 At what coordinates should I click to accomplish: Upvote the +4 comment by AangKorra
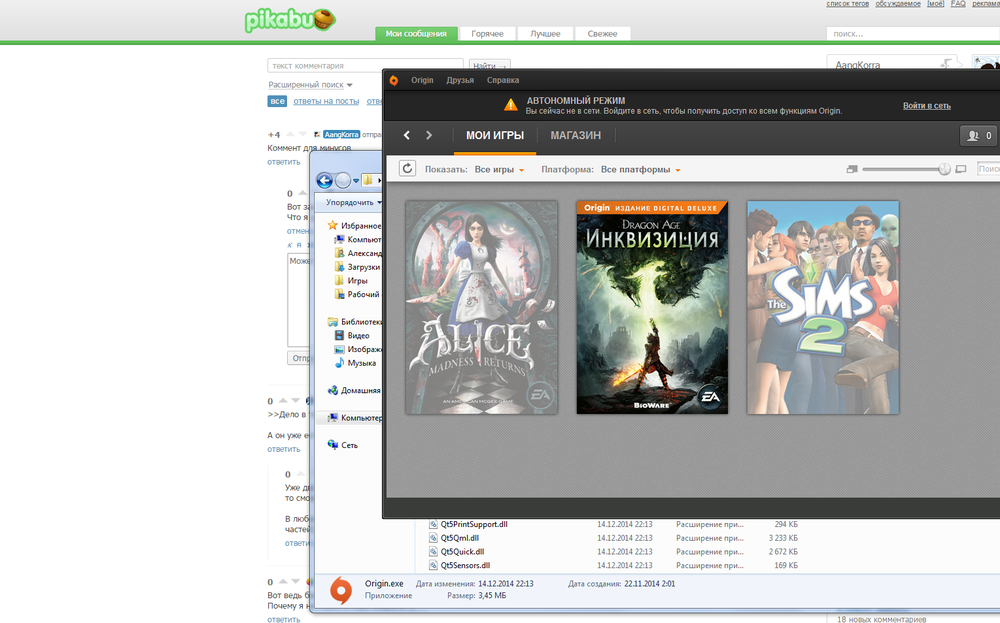click(x=290, y=135)
